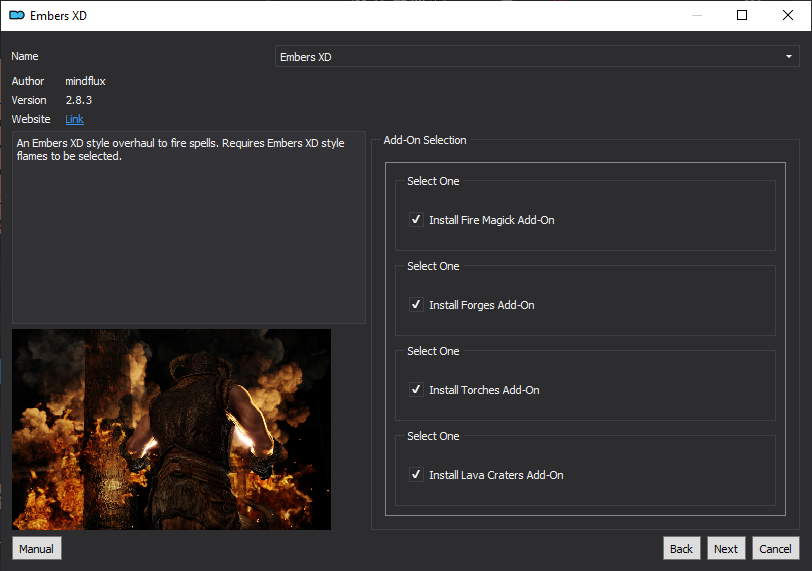
Task: Click the Add-On Selection group heading
Action: [x=425, y=140]
